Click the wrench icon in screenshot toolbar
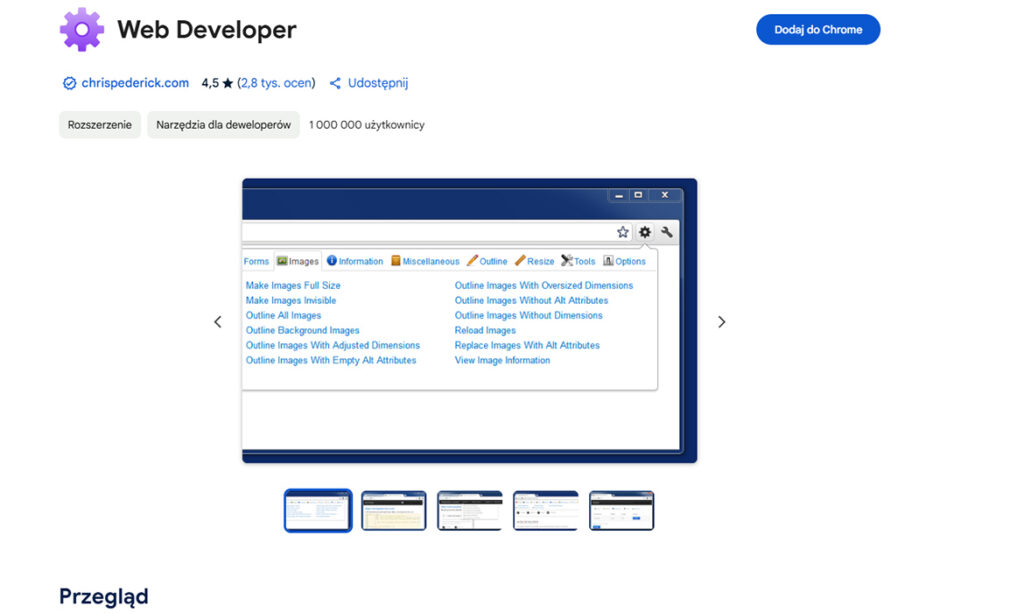 point(667,232)
